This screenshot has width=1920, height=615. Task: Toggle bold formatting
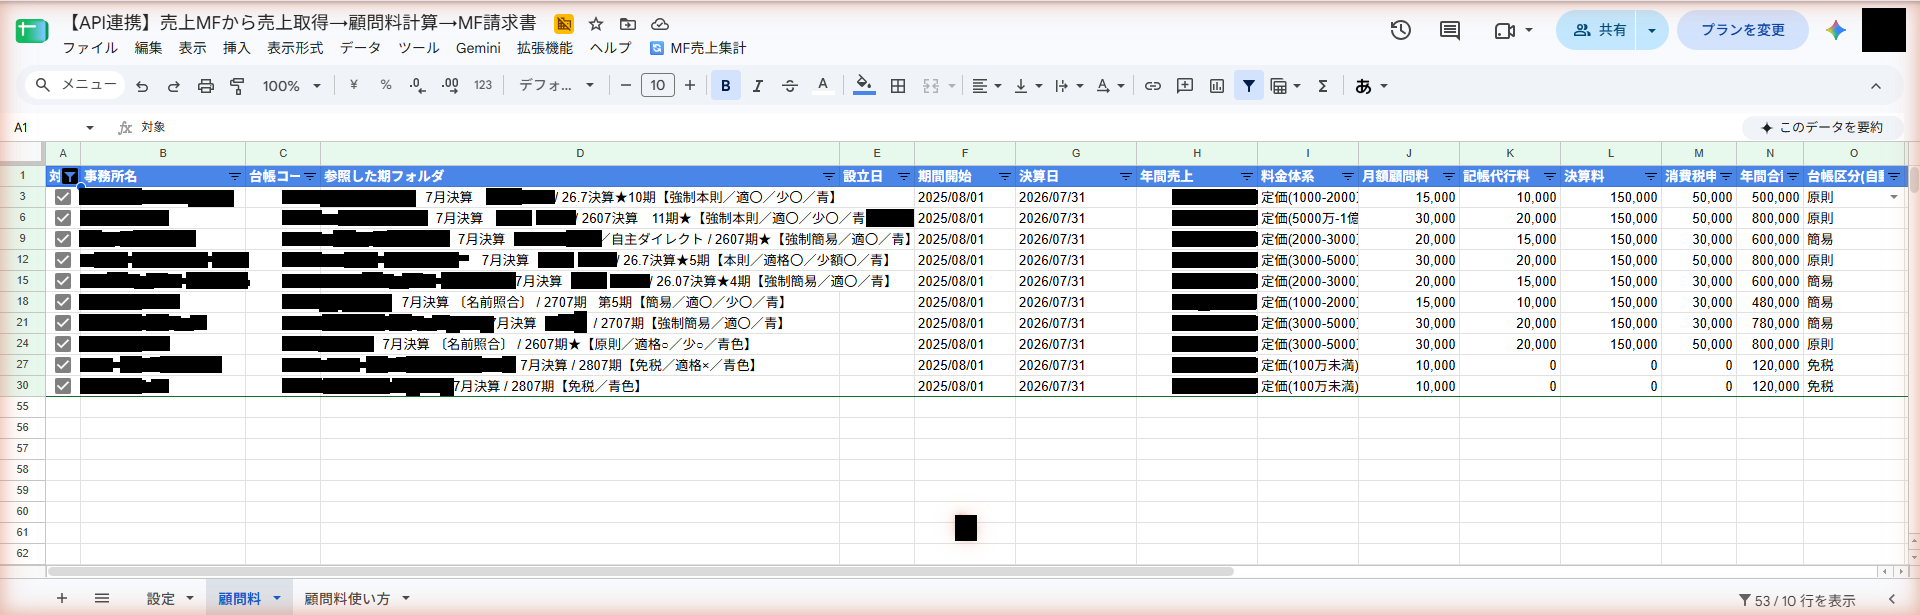726,86
